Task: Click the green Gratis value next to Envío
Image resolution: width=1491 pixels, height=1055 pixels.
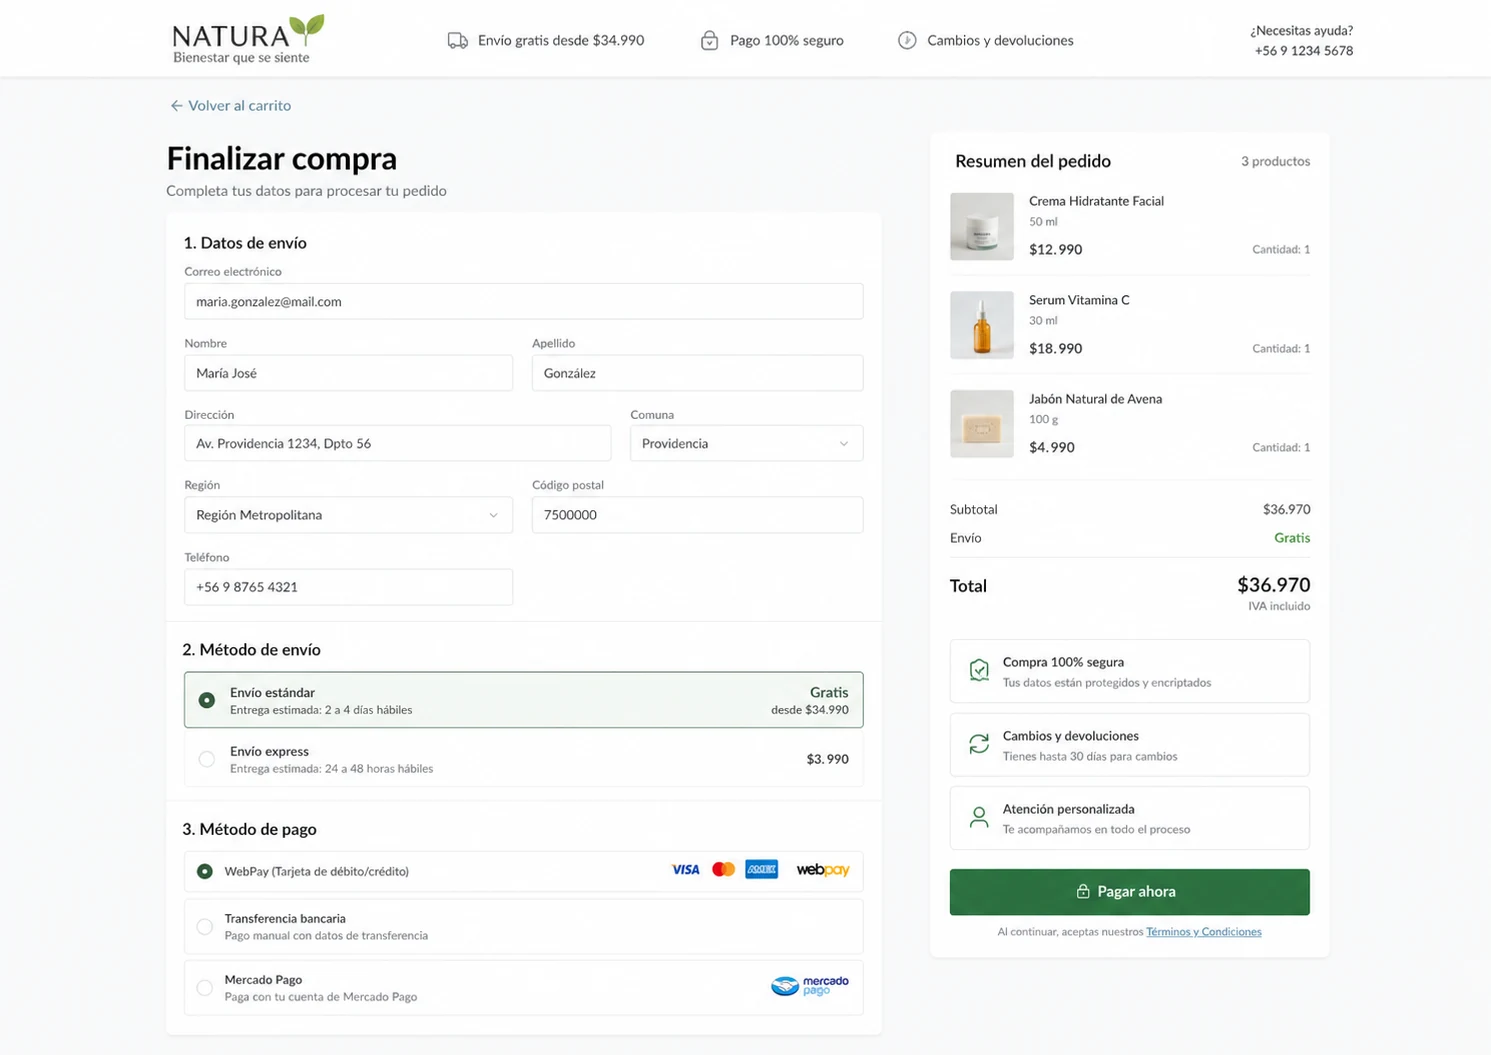Action: (1292, 538)
